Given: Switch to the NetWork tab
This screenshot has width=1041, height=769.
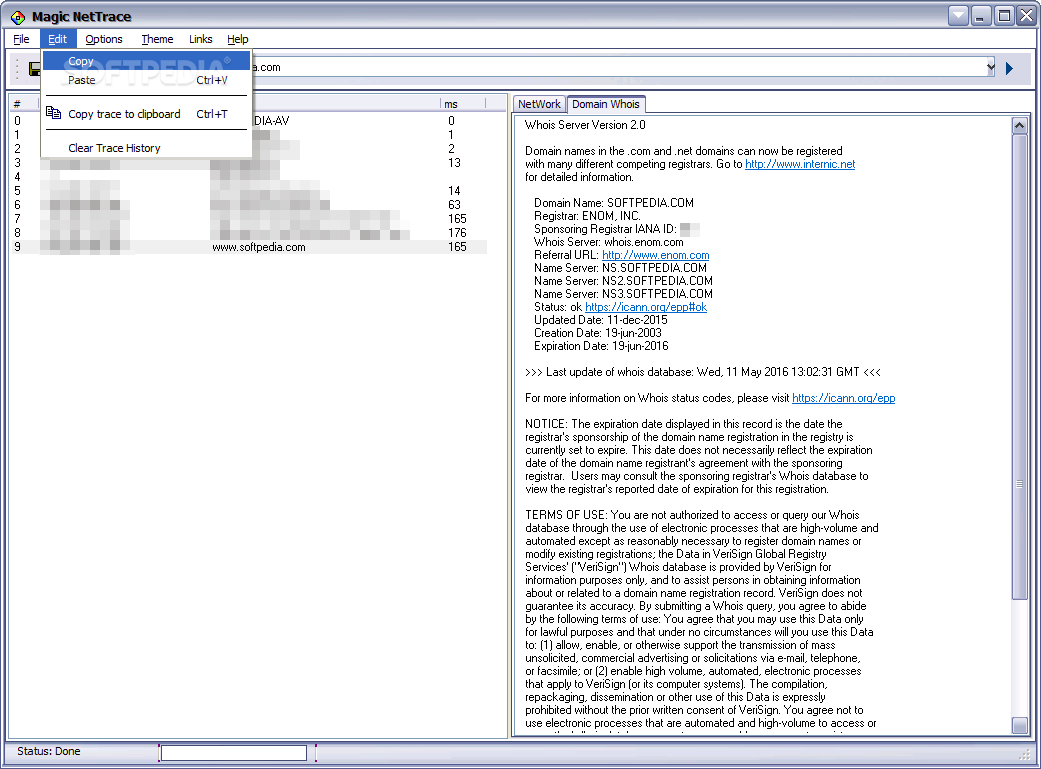Looking at the screenshot, I should coord(539,104).
